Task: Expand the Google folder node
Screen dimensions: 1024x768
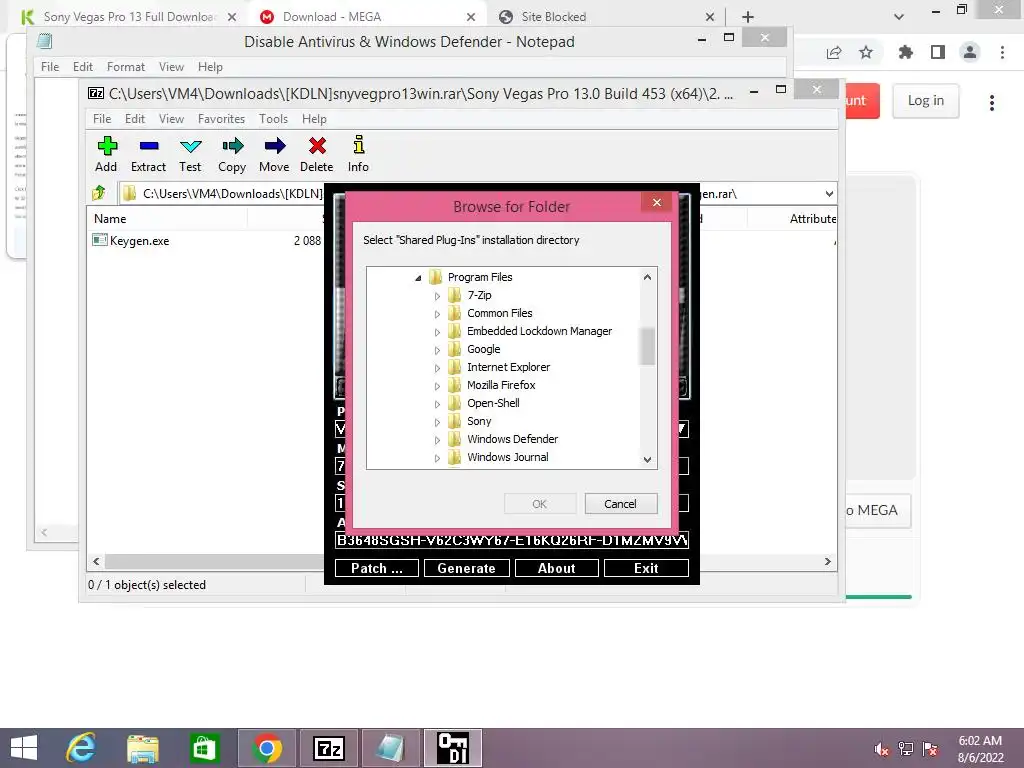Action: coord(438,350)
